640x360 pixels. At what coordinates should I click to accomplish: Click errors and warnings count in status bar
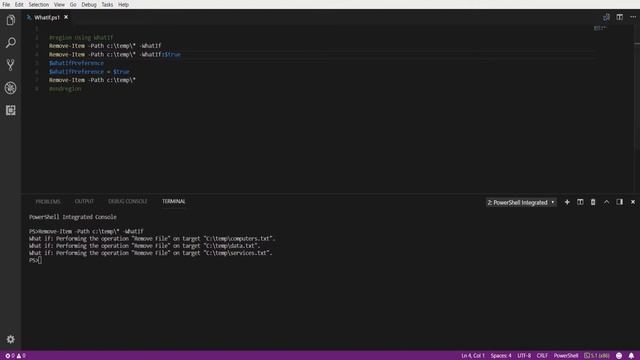point(16,356)
